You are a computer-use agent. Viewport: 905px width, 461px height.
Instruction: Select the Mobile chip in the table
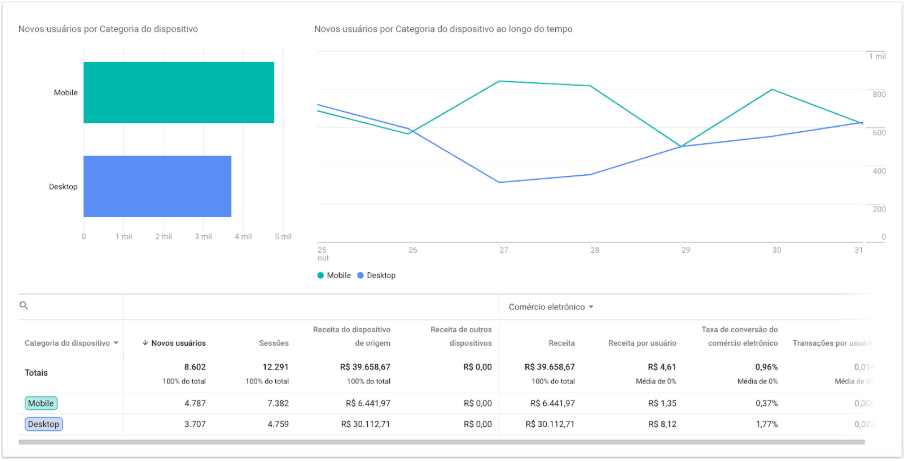point(42,403)
